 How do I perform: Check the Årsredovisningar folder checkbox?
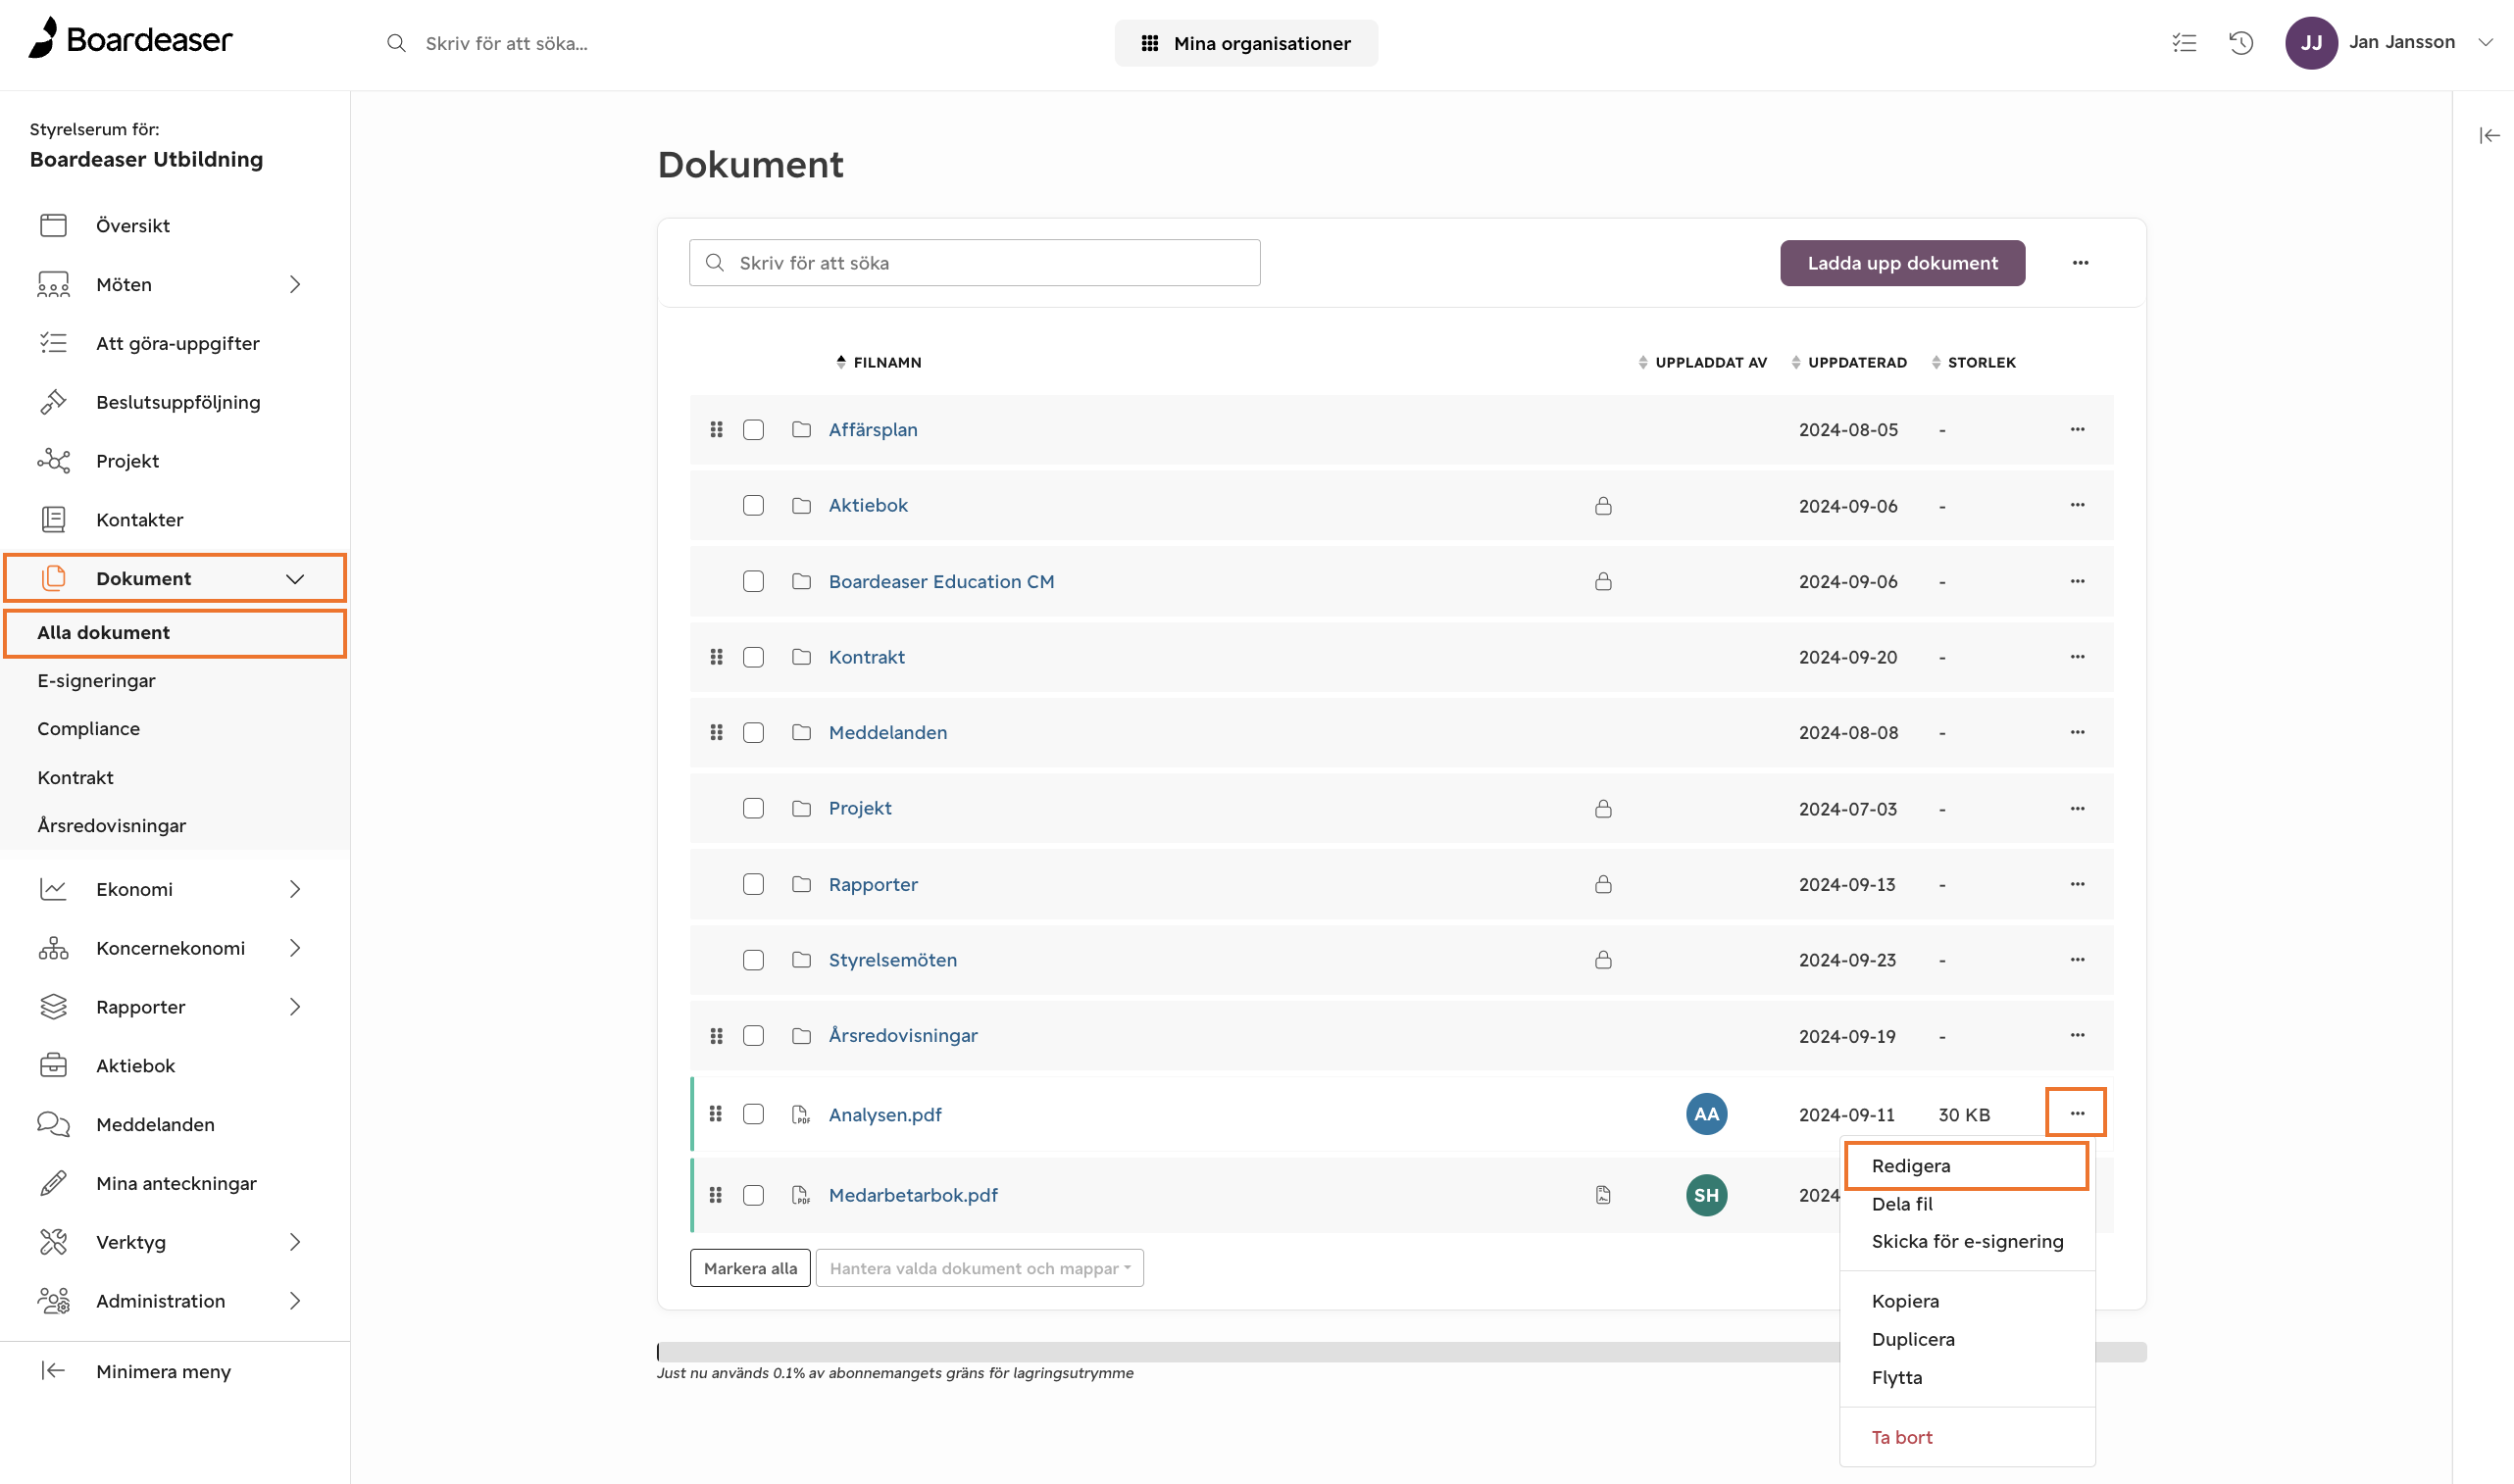coord(753,1035)
